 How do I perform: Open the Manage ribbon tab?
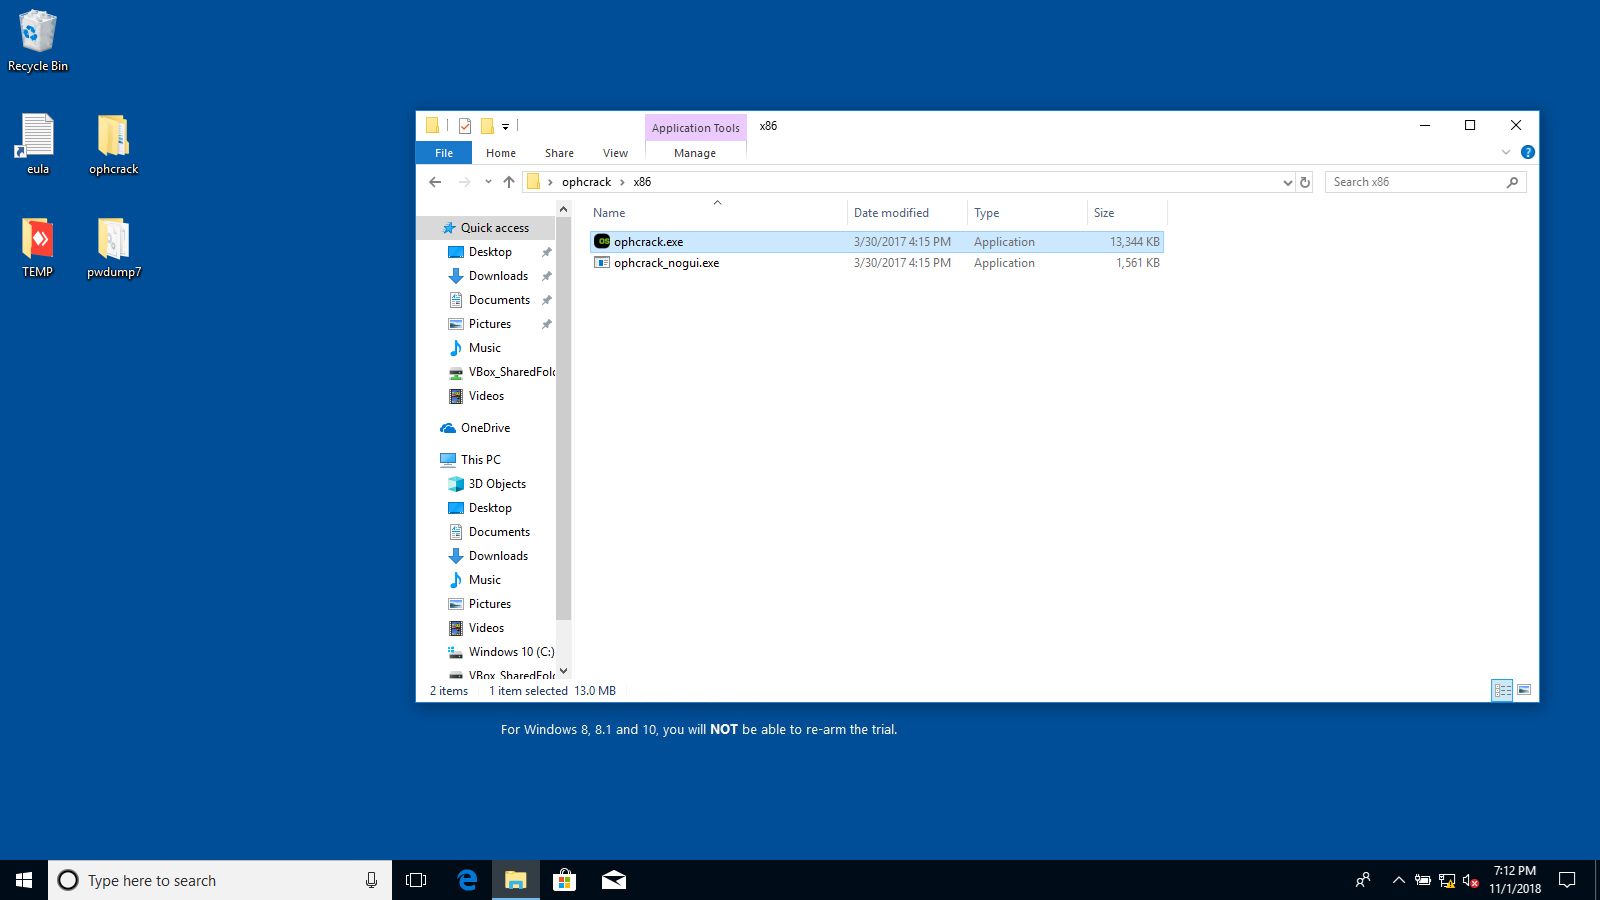tap(695, 153)
